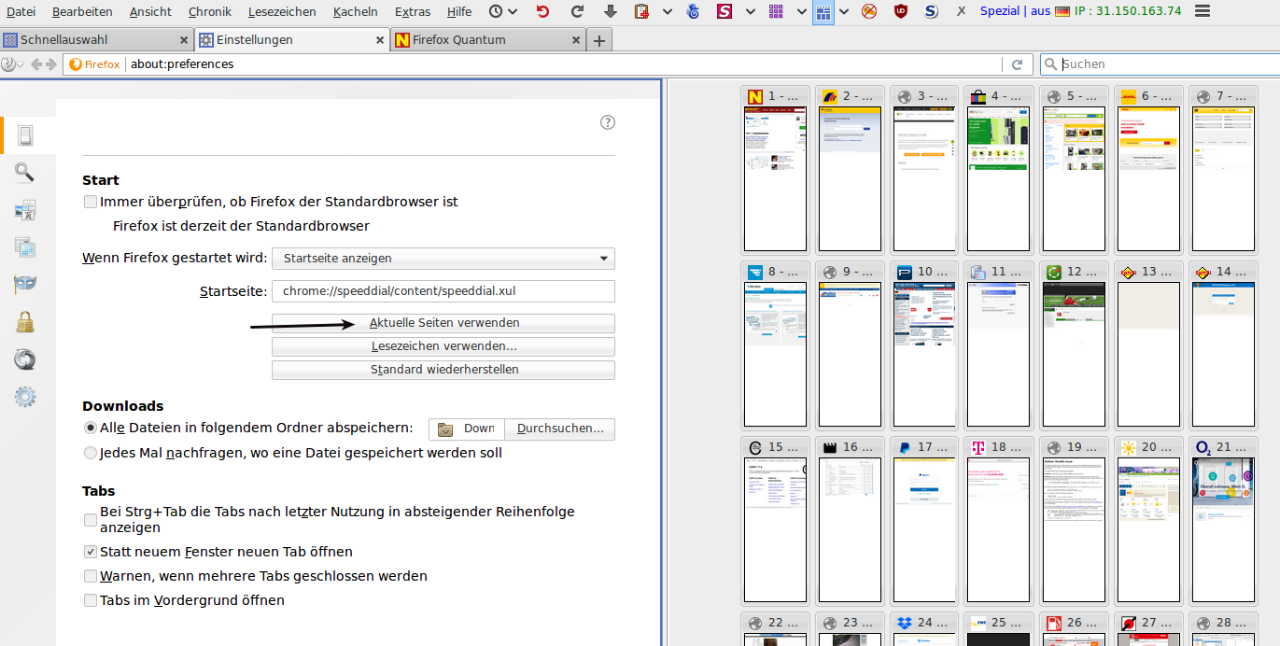Go forward with the right arrow
The height and width of the screenshot is (646, 1280).
tap(51, 64)
